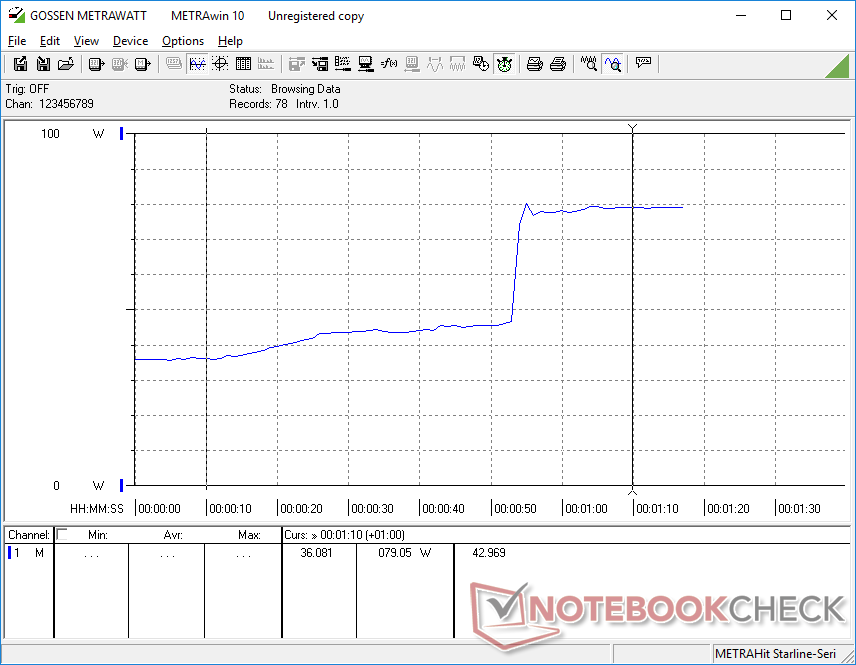Click the greyed bar chart view icon
This screenshot has height=665, width=856.
click(x=266, y=64)
